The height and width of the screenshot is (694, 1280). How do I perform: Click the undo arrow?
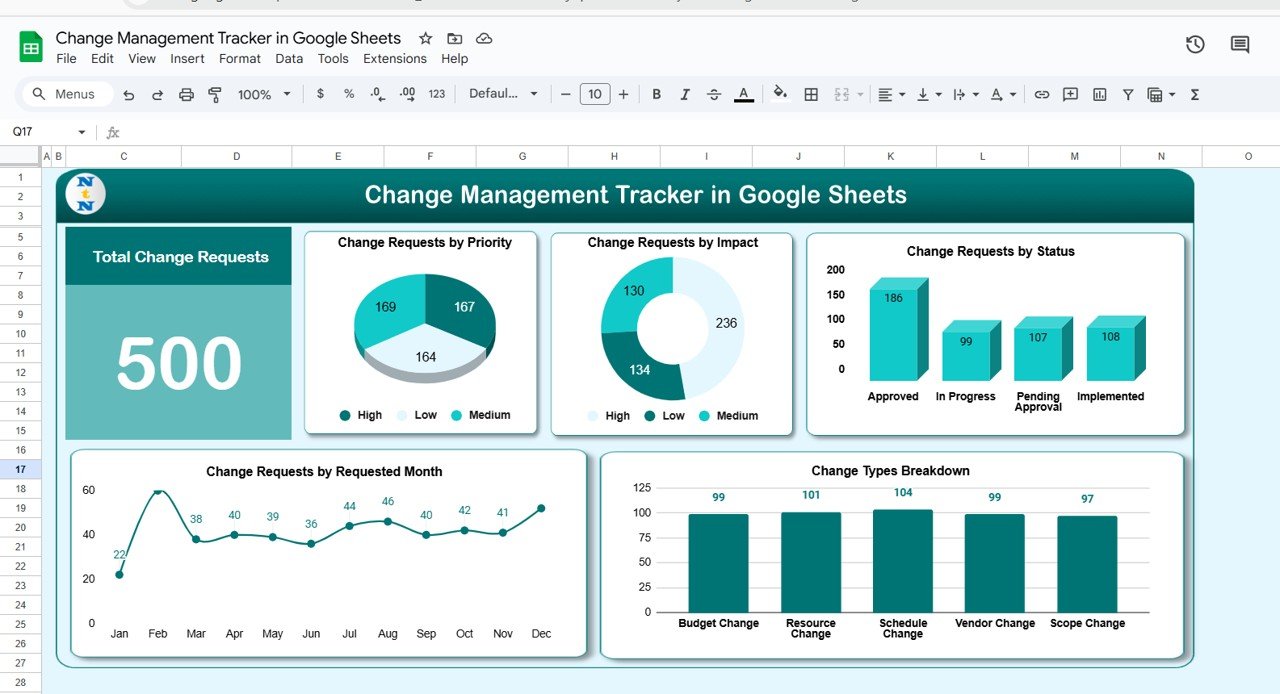click(x=129, y=94)
